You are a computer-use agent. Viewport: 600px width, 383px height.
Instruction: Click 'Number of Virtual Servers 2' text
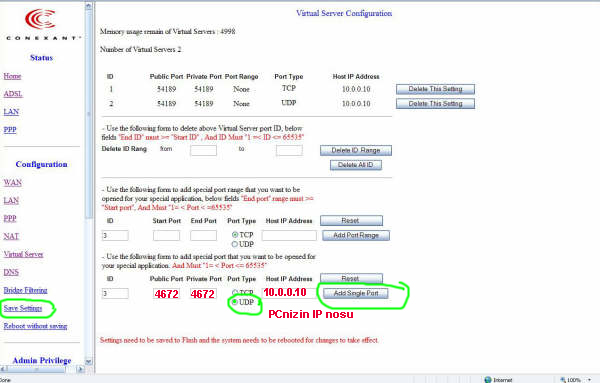point(140,50)
